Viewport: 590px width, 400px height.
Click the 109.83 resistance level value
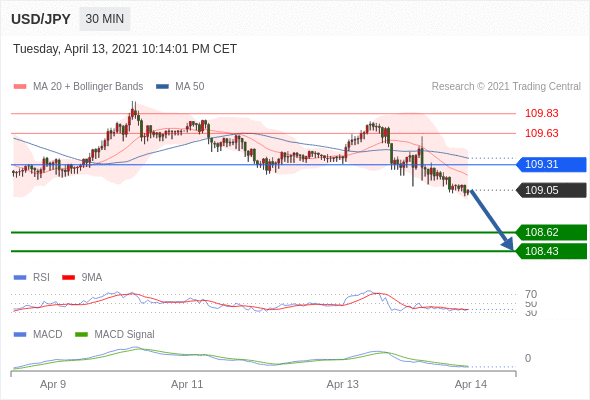pos(541,113)
